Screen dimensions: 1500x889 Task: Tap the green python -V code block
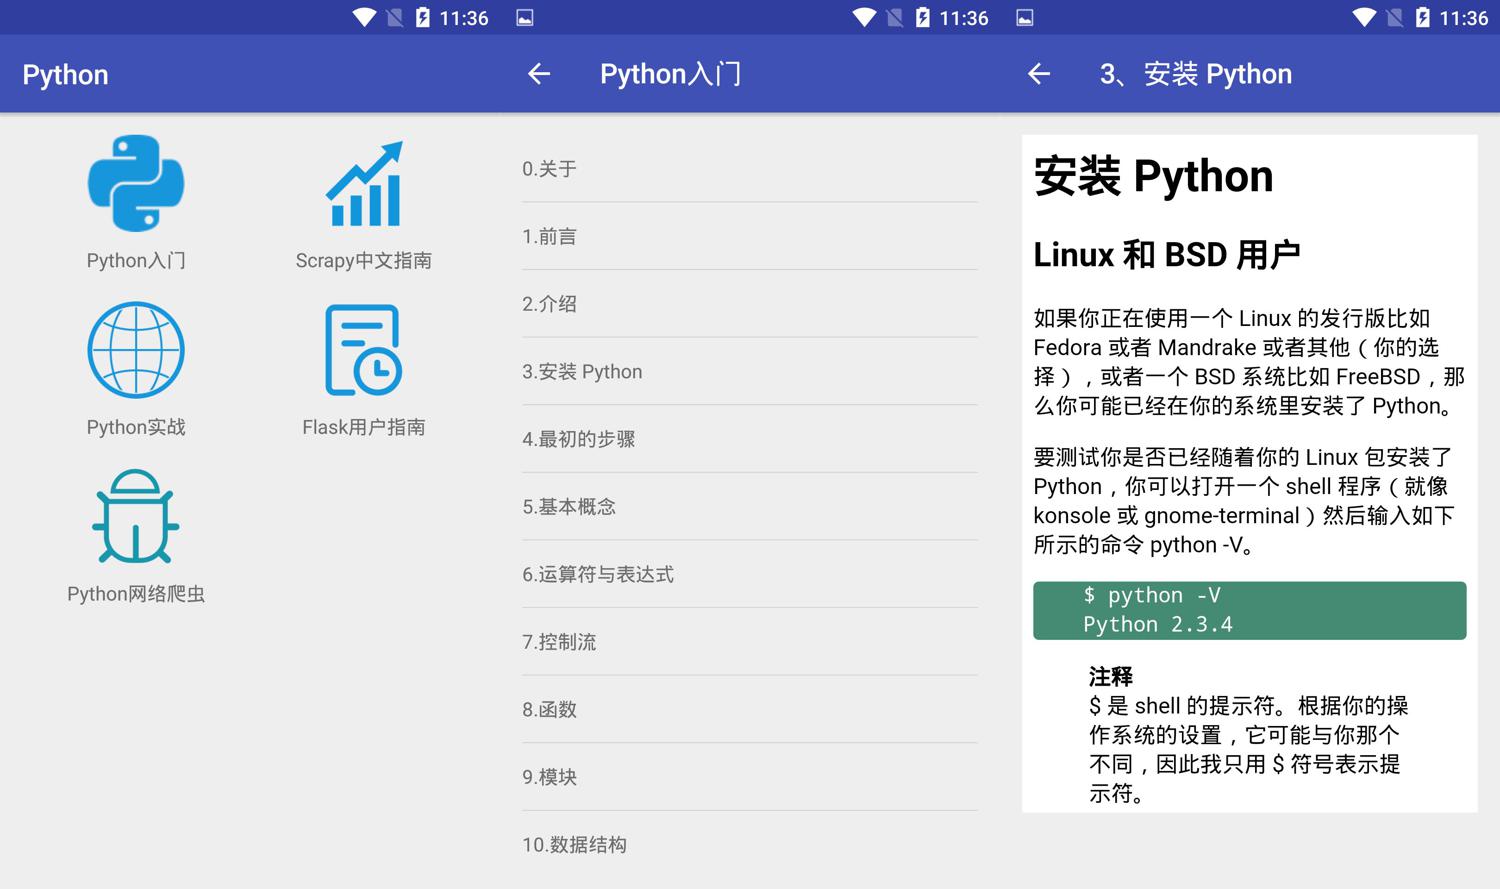pyautogui.click(x=1249, y=610)
